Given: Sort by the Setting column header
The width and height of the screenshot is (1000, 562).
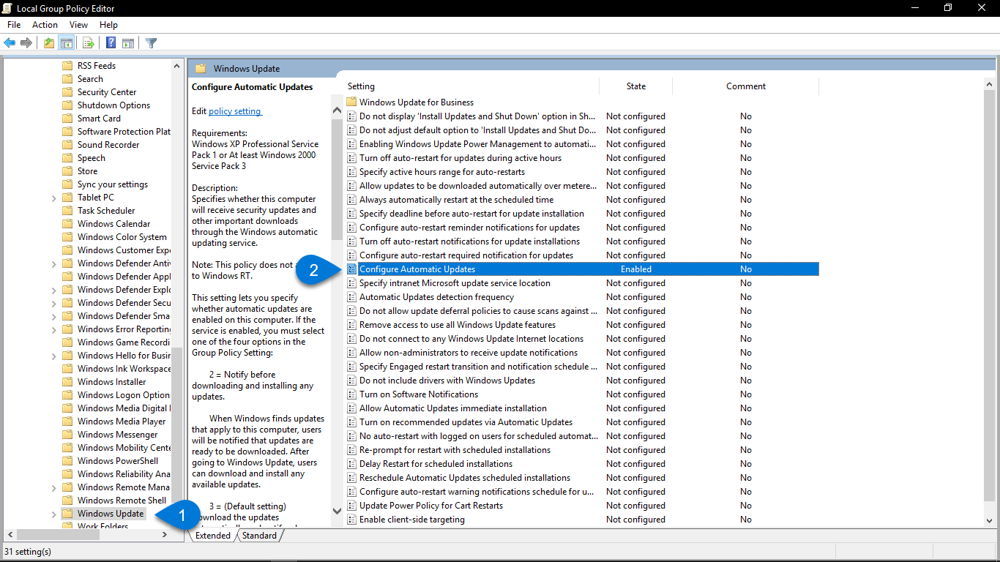Looking at the screenshot, I should click(472, 86).
